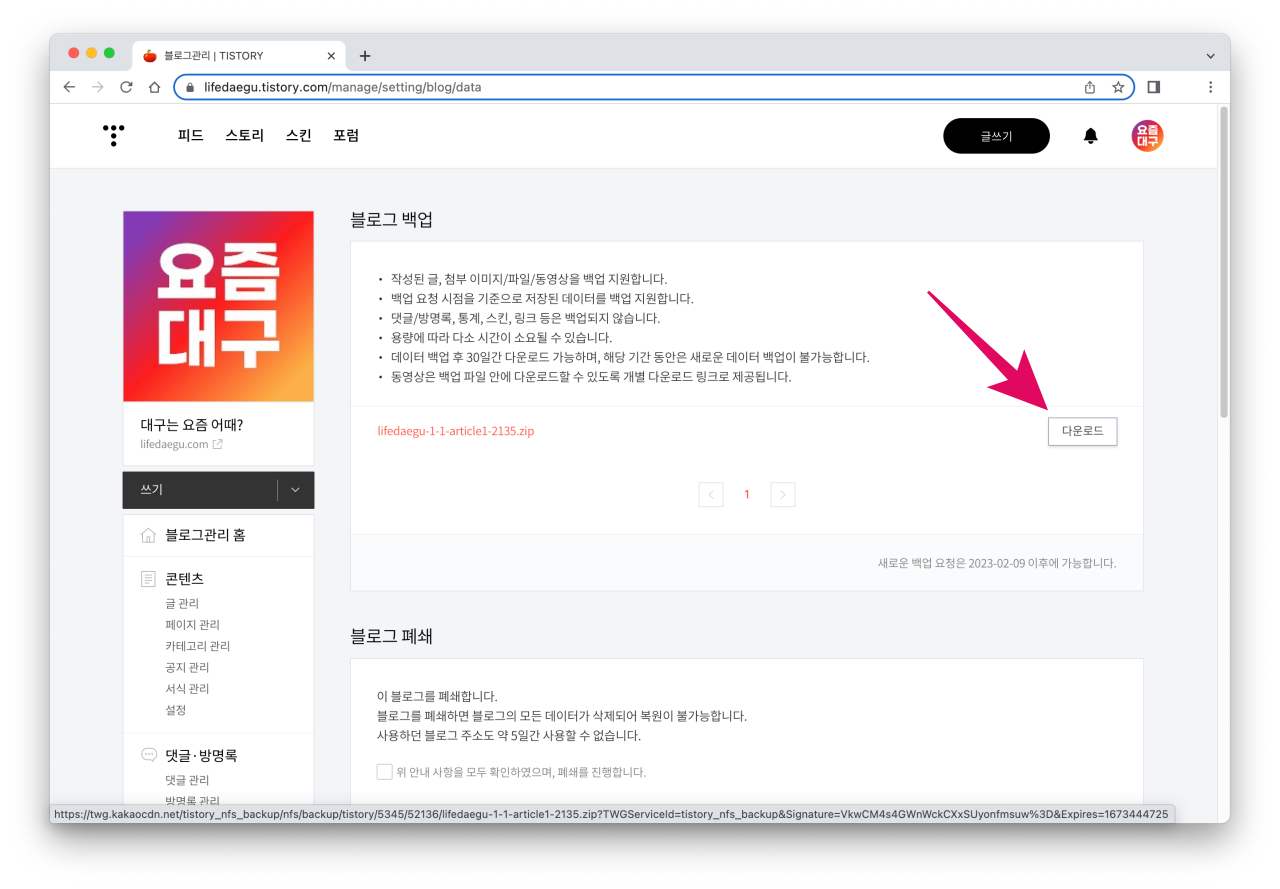Click the home icon beside 블로그관리 홈

[x=146, y=535]
